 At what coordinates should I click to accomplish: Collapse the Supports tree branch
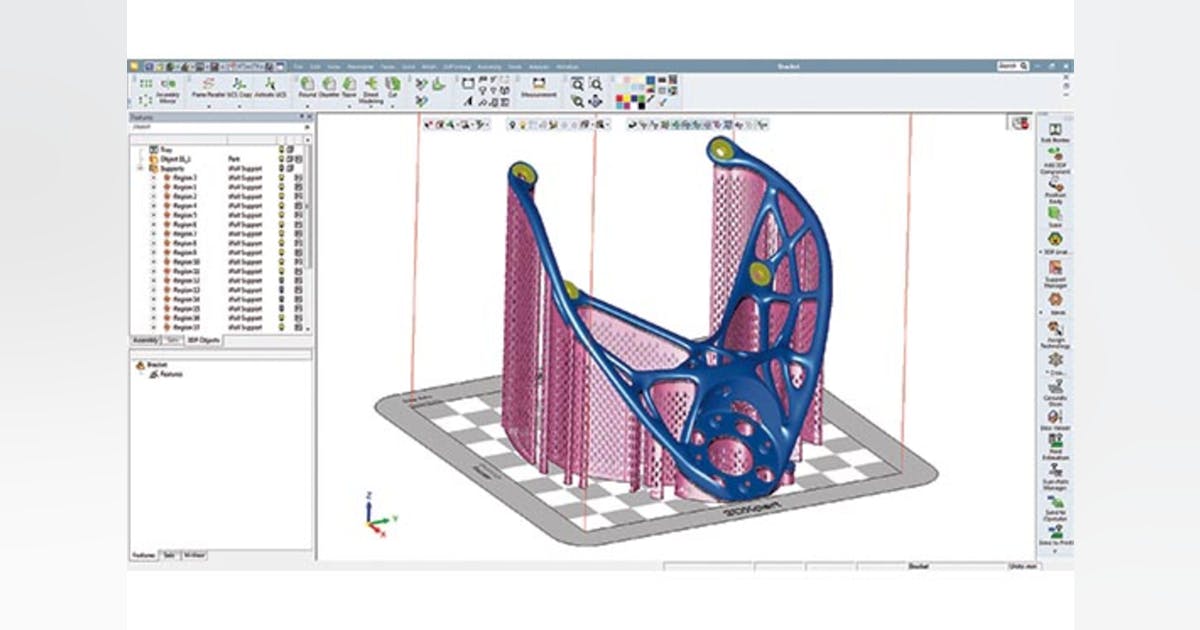(x=139, y=167)
